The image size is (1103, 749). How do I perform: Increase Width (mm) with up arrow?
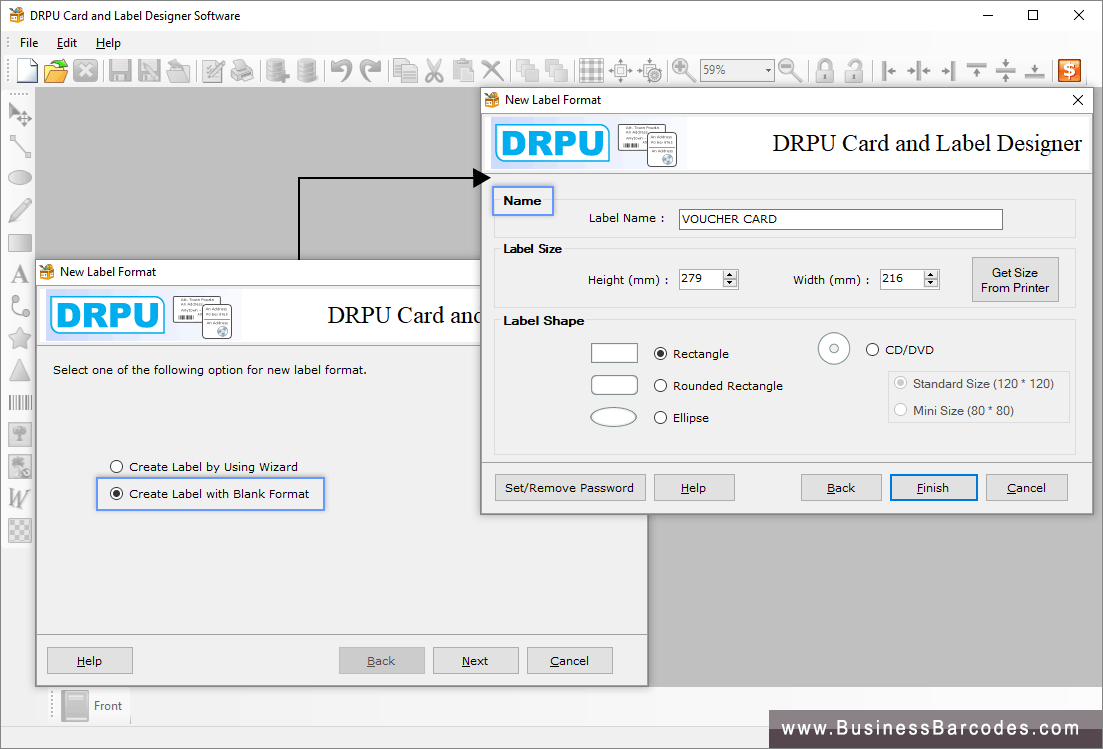931,274
